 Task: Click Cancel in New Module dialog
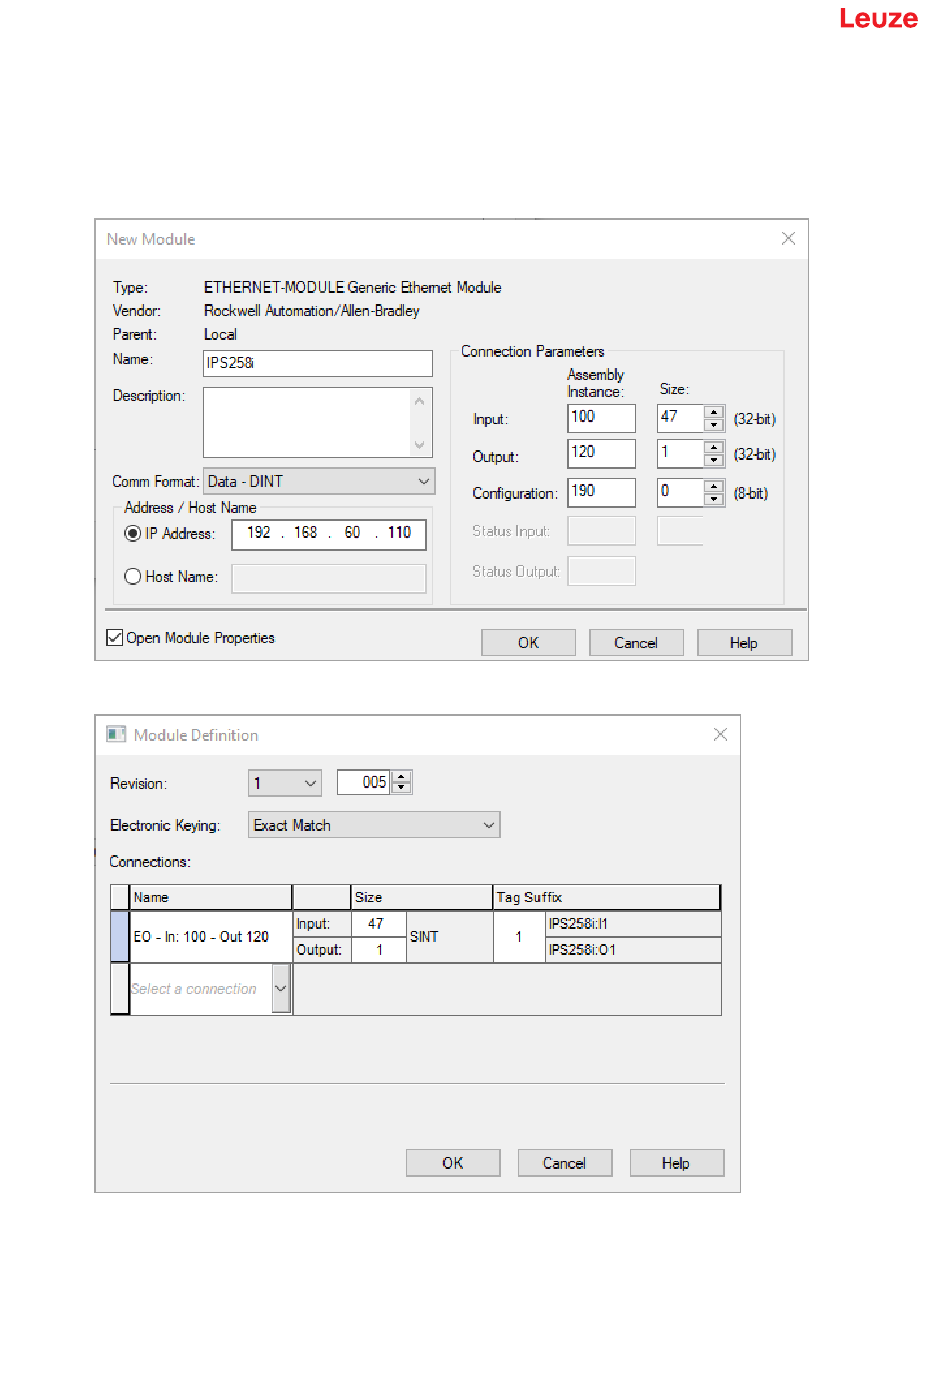(636, 642)
